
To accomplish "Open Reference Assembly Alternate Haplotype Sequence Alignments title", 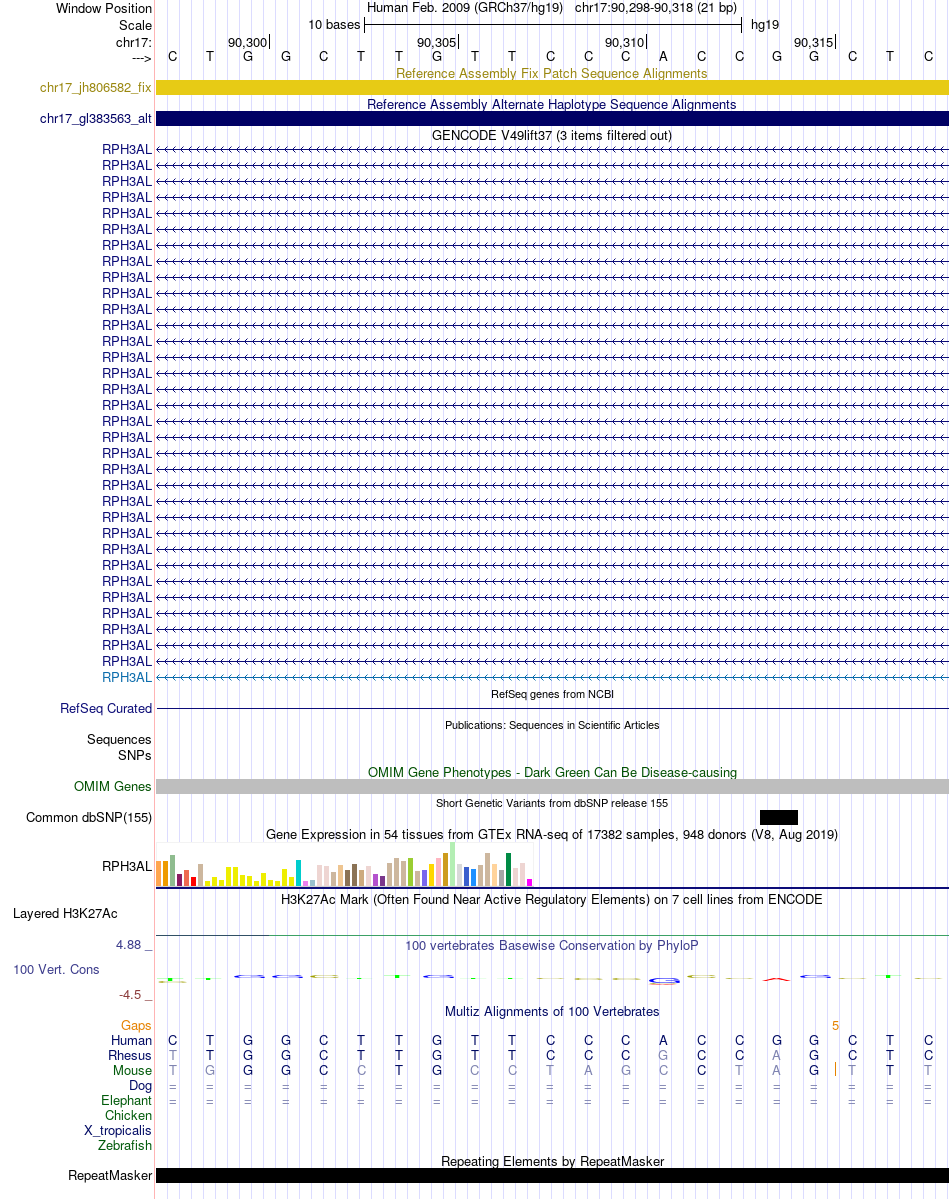I will pos(551,105).
